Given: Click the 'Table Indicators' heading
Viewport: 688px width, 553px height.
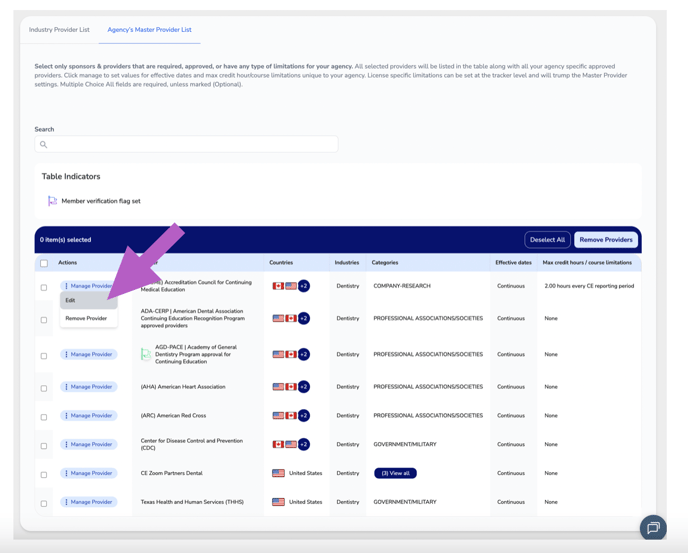Looking at the screenshot, I should click(71, 176).
